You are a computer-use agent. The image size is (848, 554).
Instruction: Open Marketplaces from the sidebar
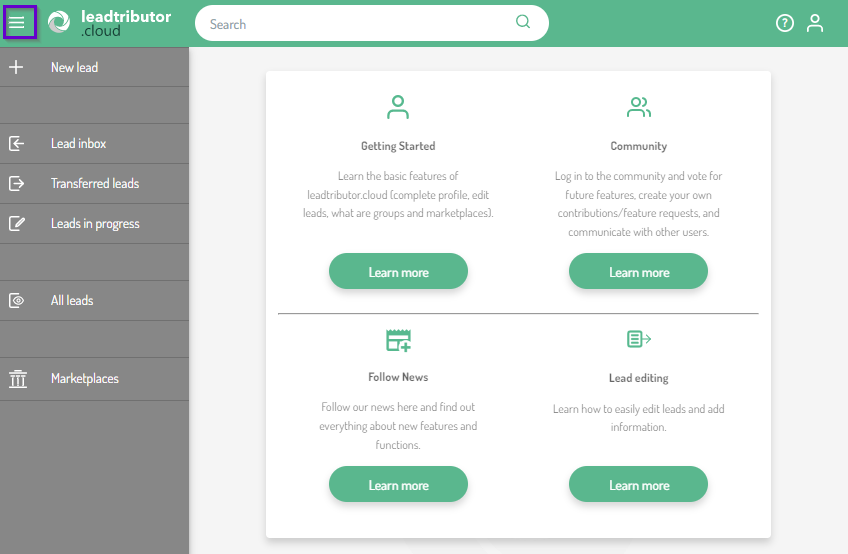(x=85, y=379)
